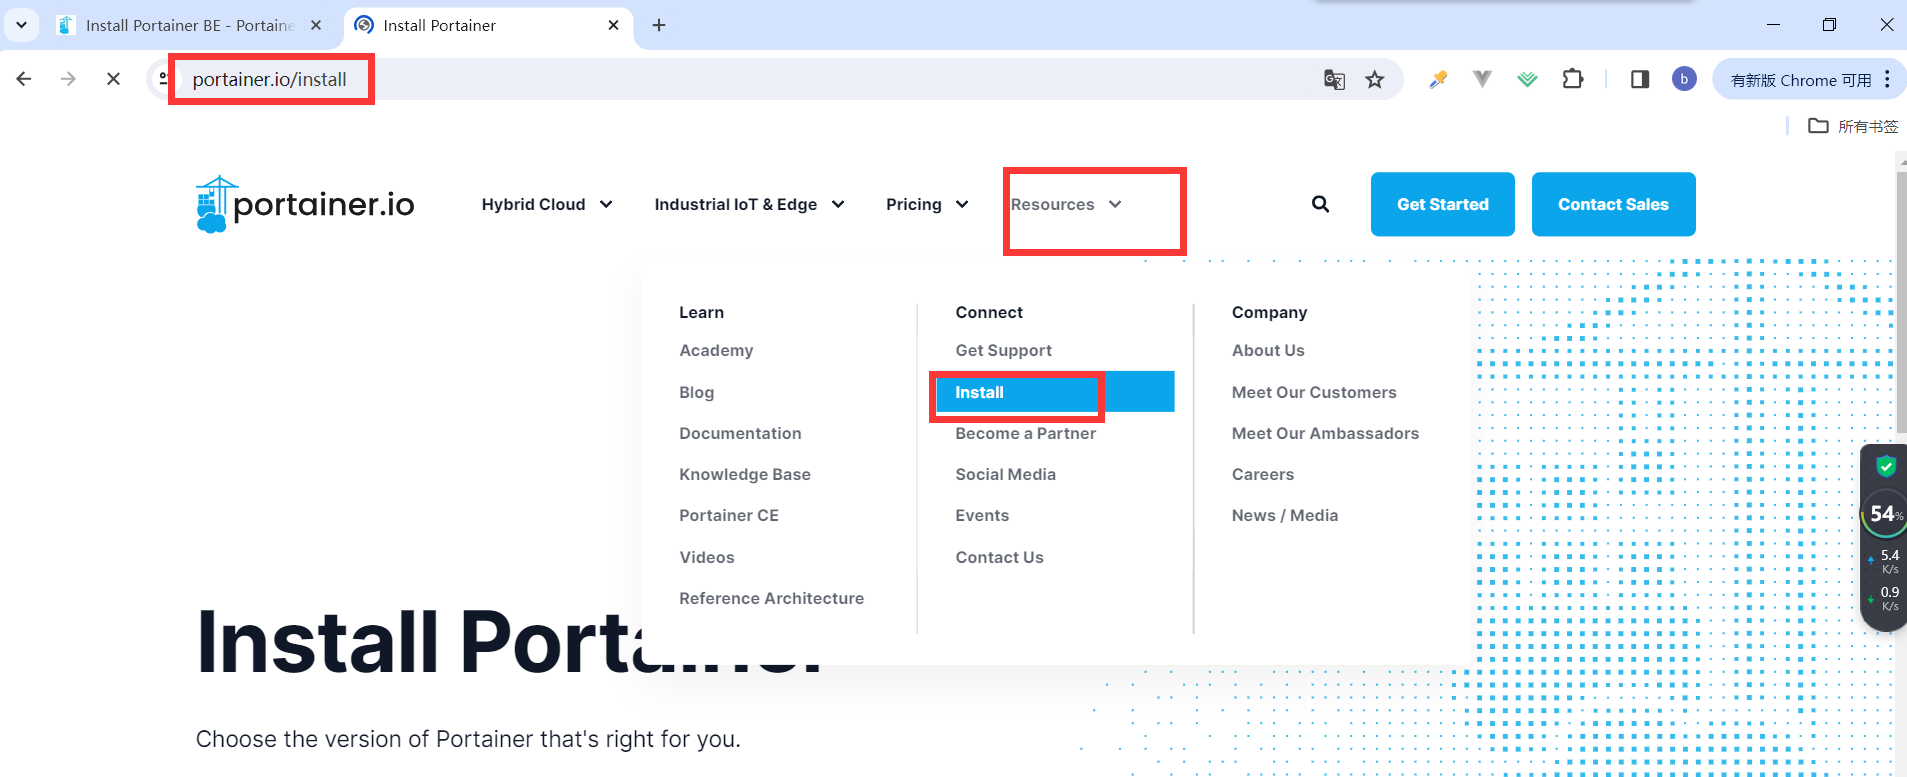
Task: Open the Chrome three-dot menu
Action: tap(1887, 79)
